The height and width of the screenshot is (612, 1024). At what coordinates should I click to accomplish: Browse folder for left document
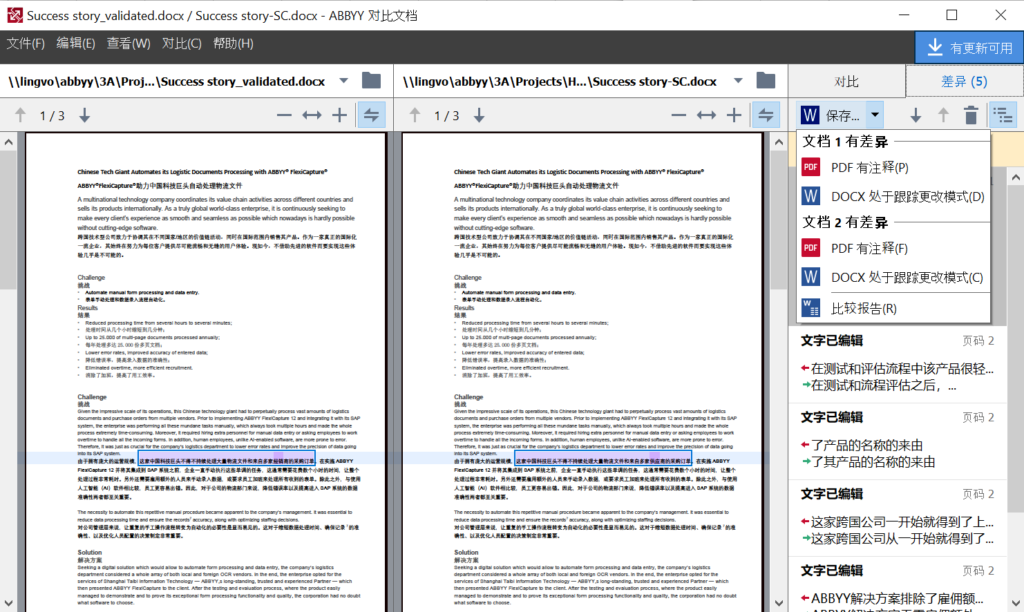click(x=372, y=81)
